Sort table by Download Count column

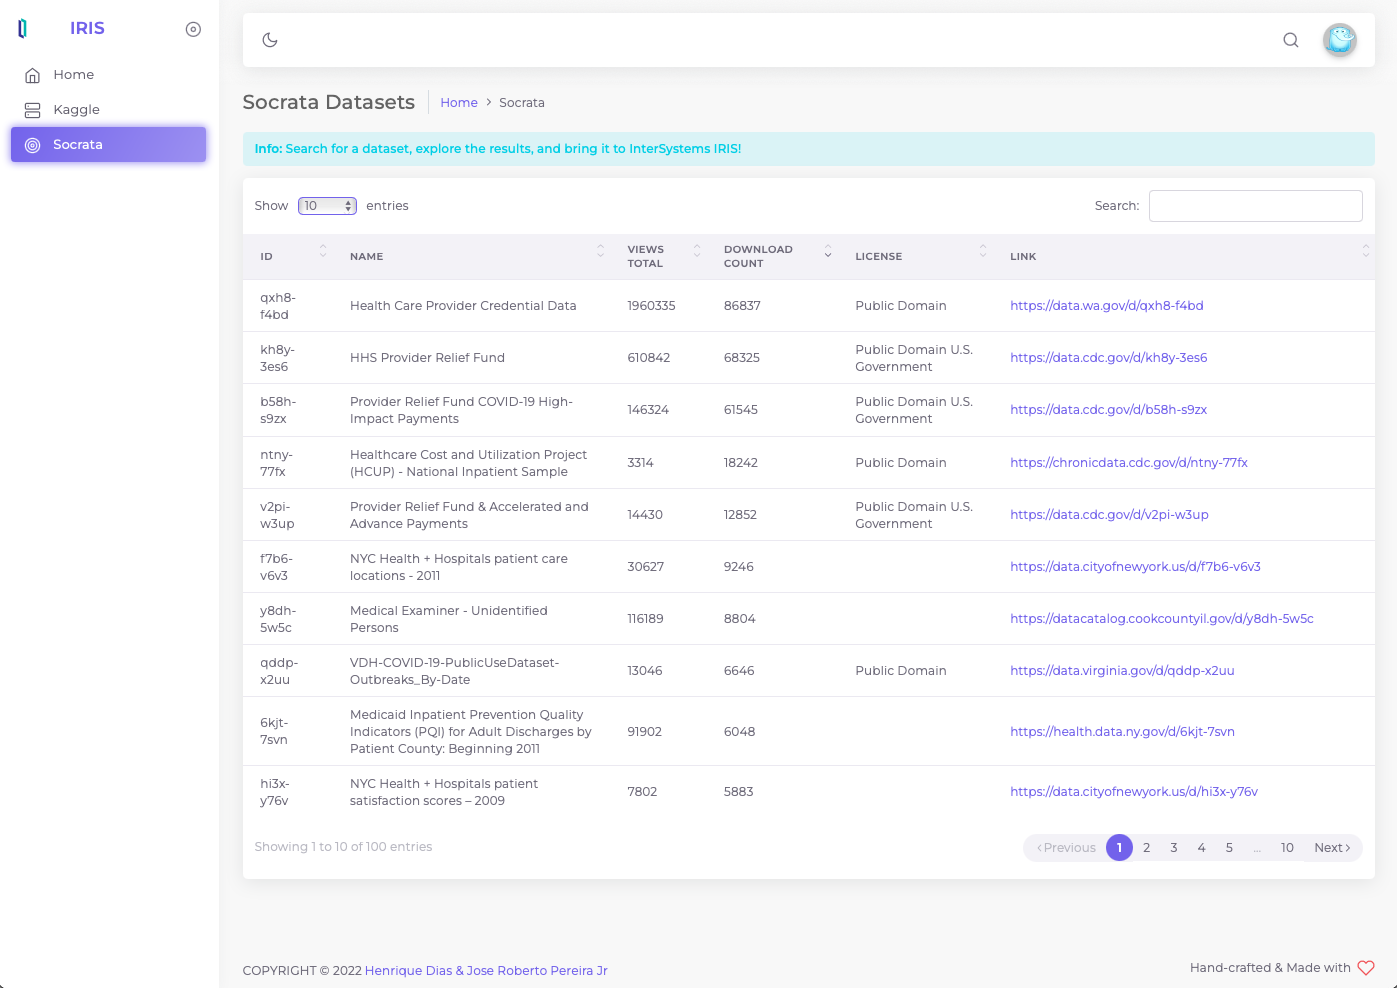(x=772, y=257)
